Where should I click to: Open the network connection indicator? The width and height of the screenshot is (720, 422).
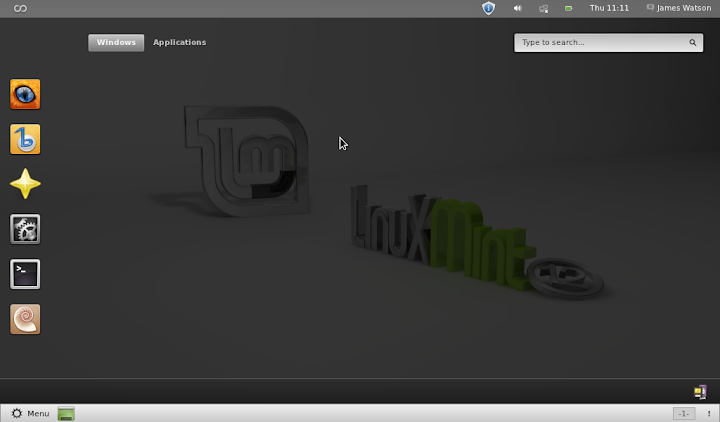point(543,8)
